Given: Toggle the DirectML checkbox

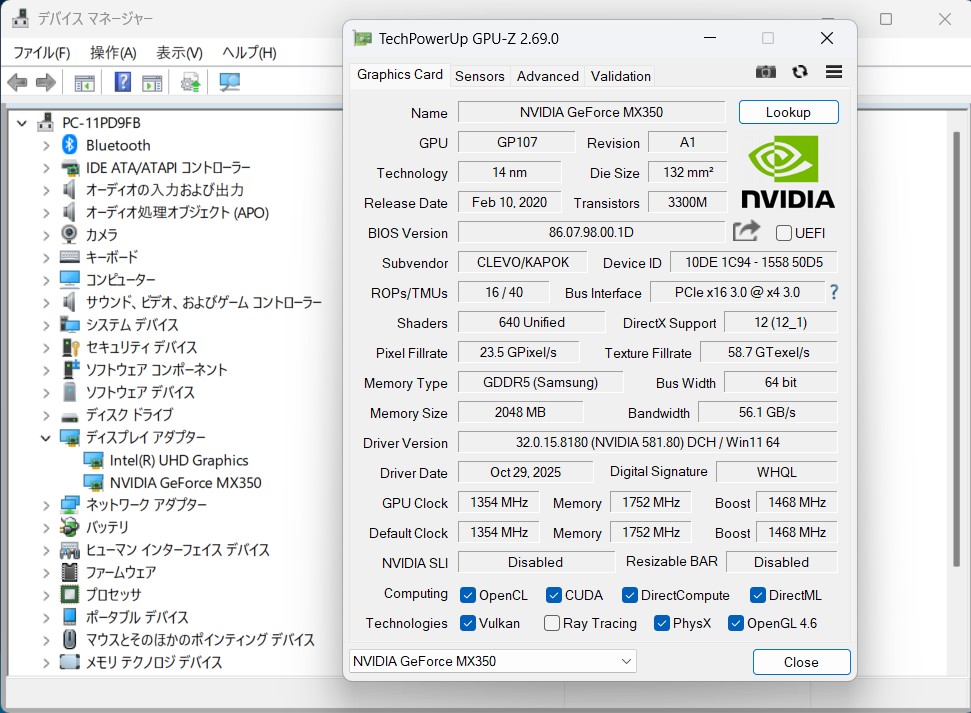Looking at the screenshot, I should click(757, 595).
